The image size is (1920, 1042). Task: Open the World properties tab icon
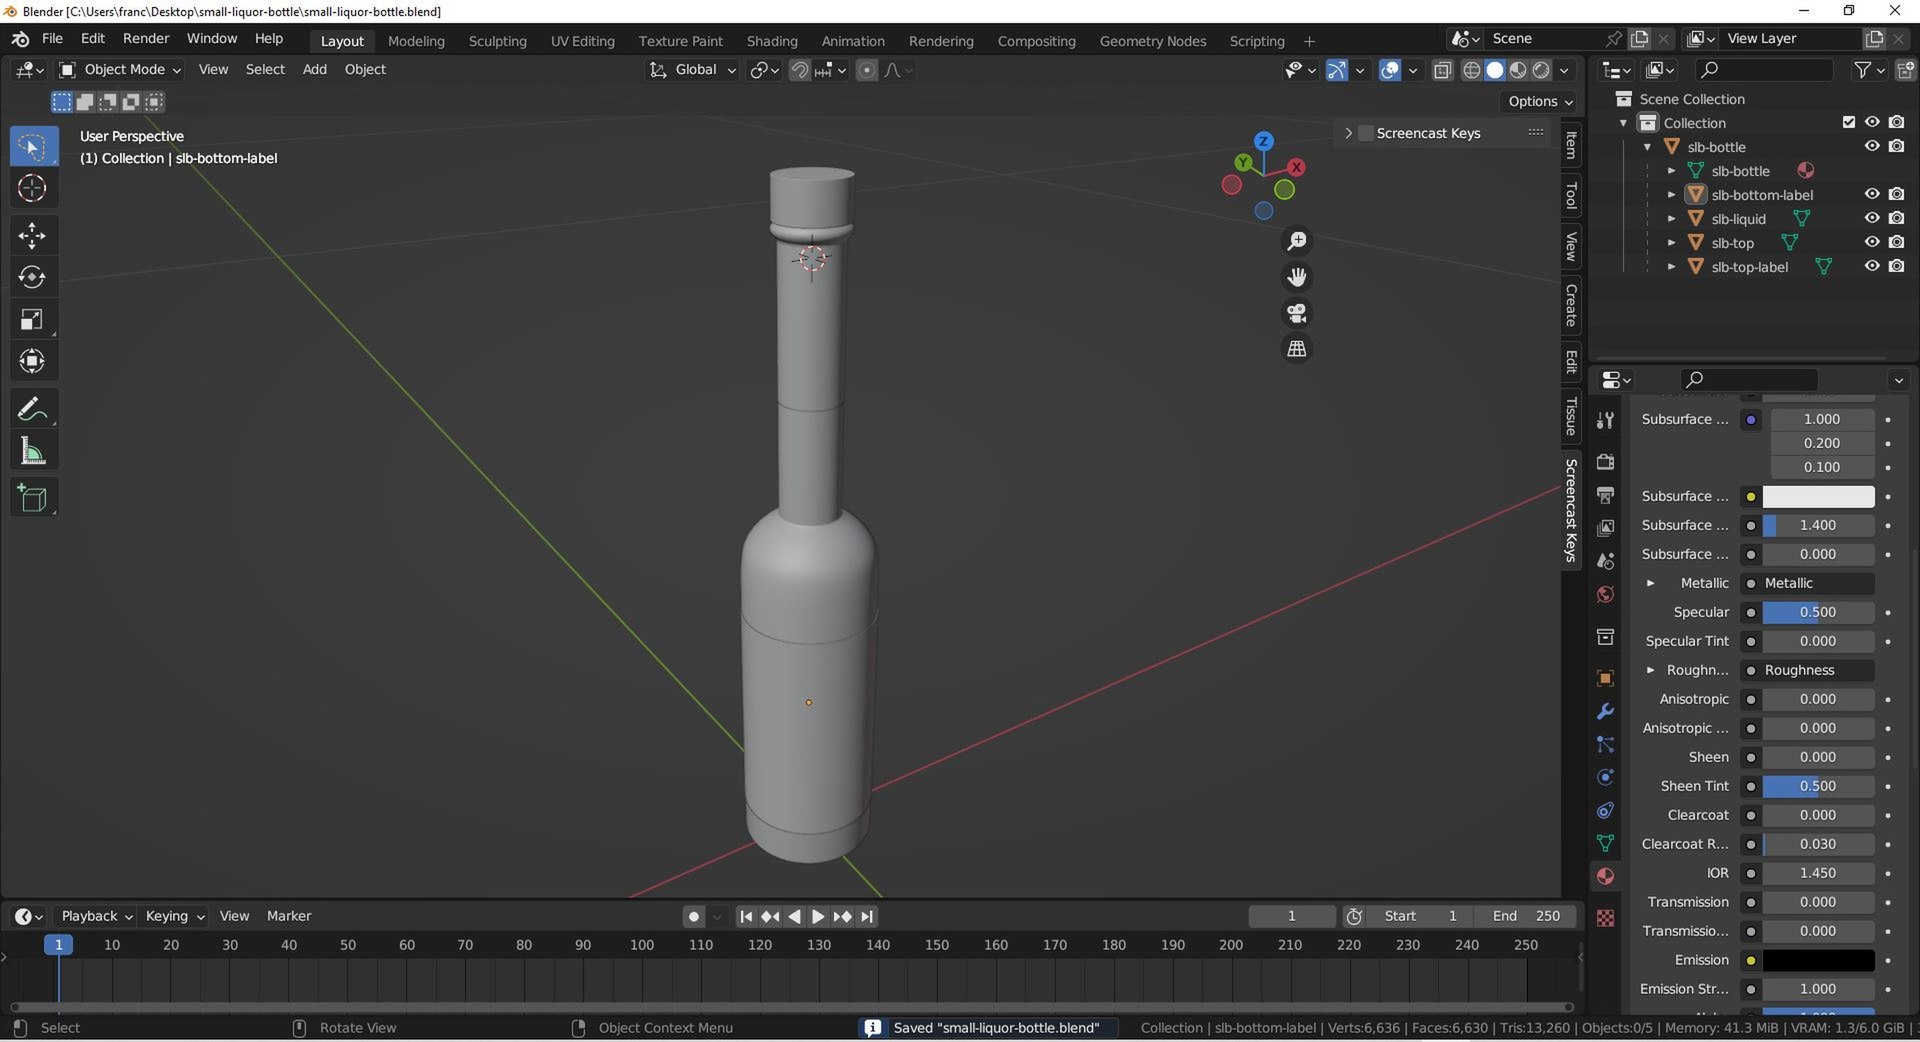pyautogui.click(x=1605, y=595)
